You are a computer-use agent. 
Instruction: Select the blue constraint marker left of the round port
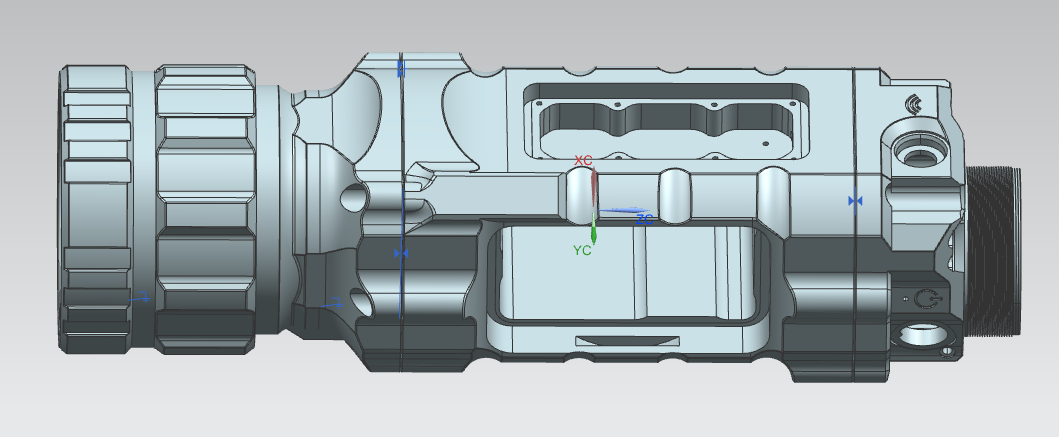pyautogui.click(x=854, y=201)
